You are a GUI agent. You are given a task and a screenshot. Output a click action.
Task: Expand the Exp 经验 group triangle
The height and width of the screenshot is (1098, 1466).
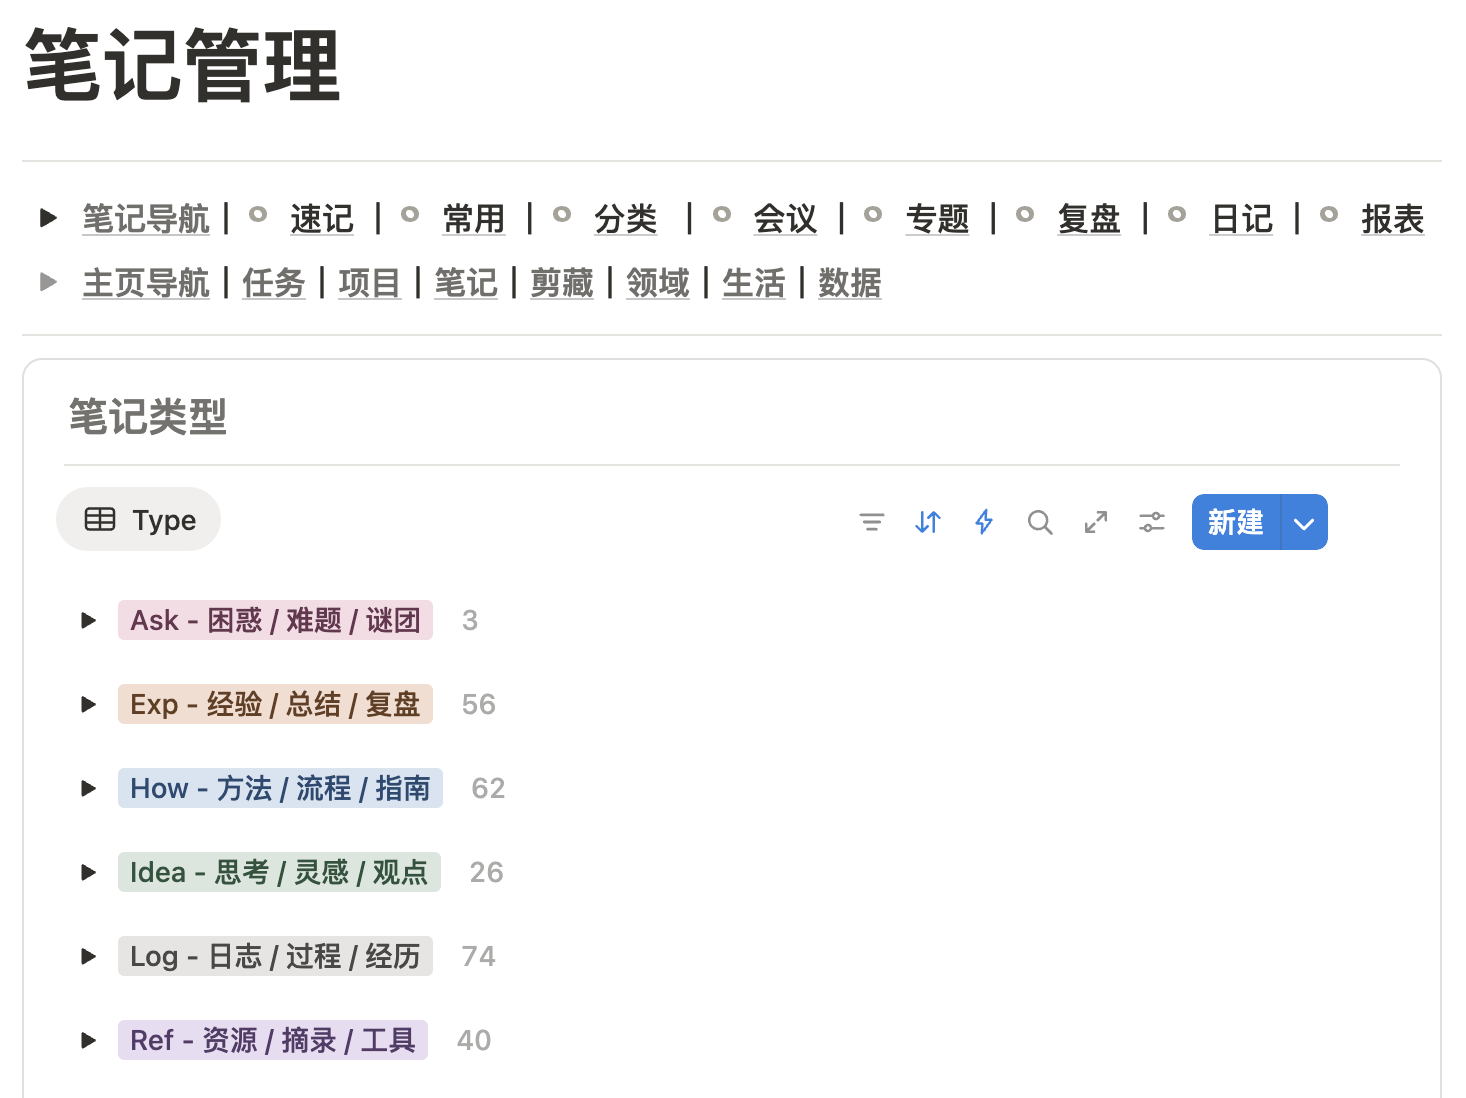point(89,704)
